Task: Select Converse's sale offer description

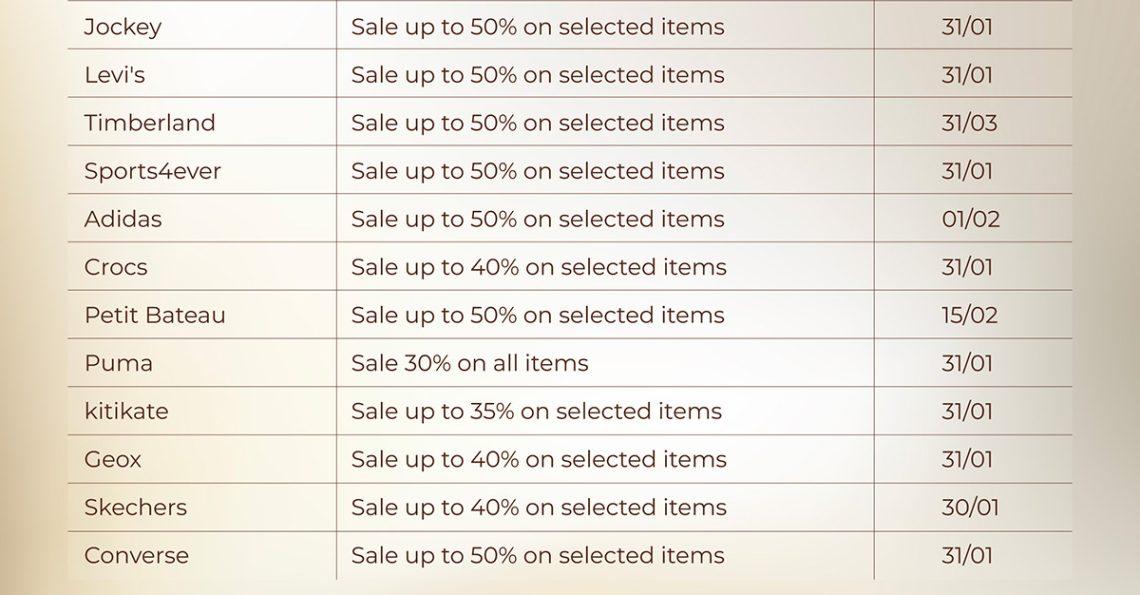Action: click(x=537, y=555)
